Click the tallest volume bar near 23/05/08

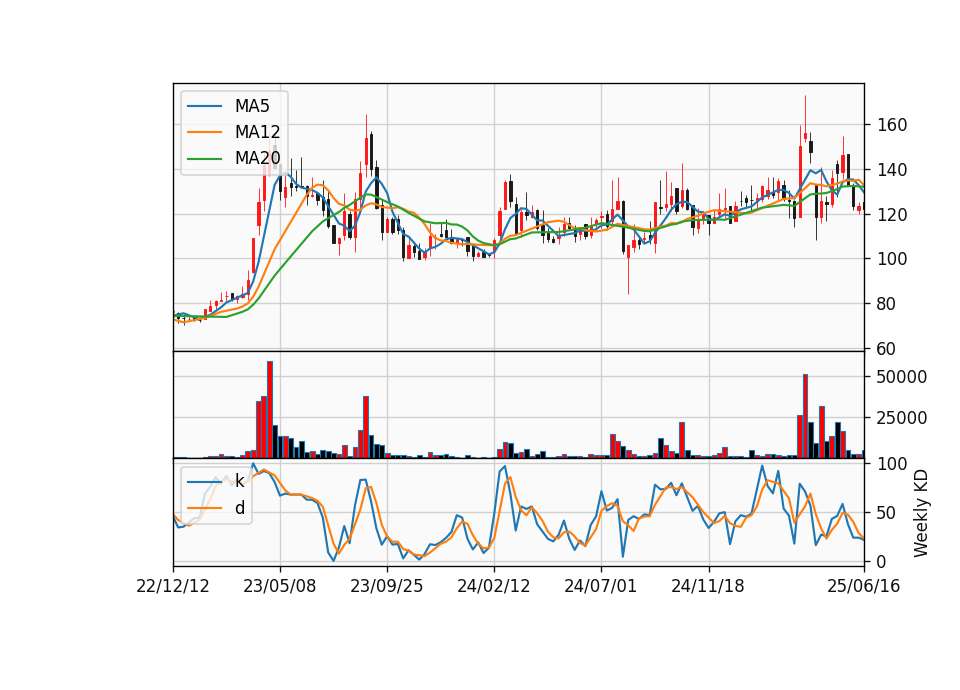point(270,410)
